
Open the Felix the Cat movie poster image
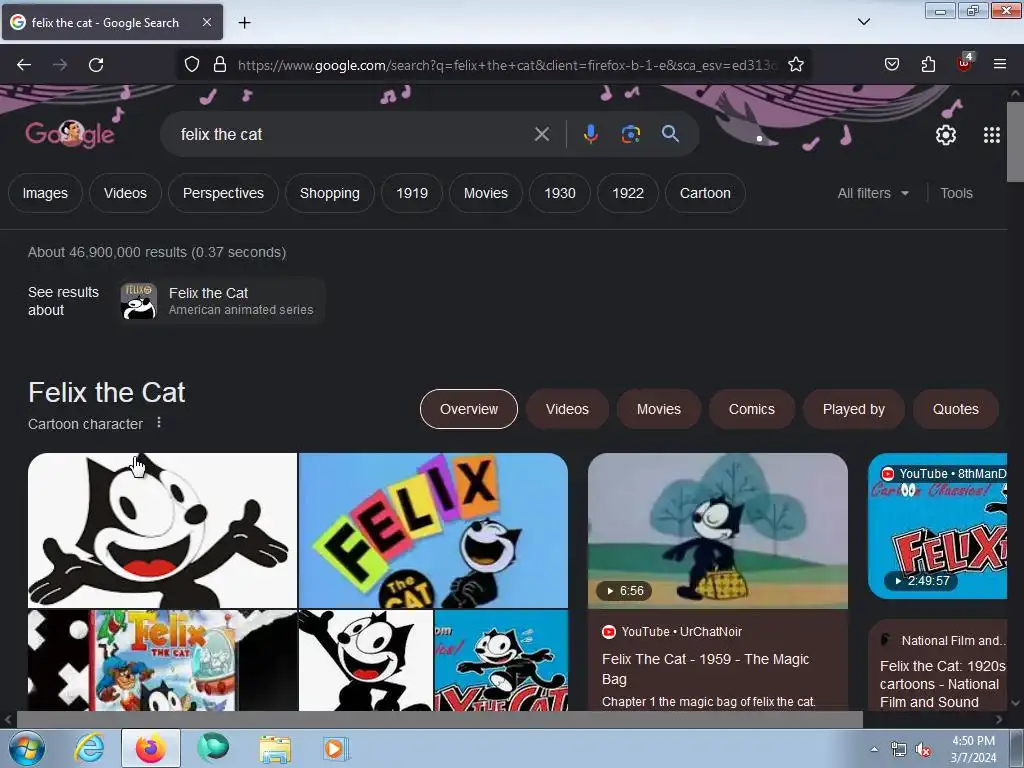(163, 660)
